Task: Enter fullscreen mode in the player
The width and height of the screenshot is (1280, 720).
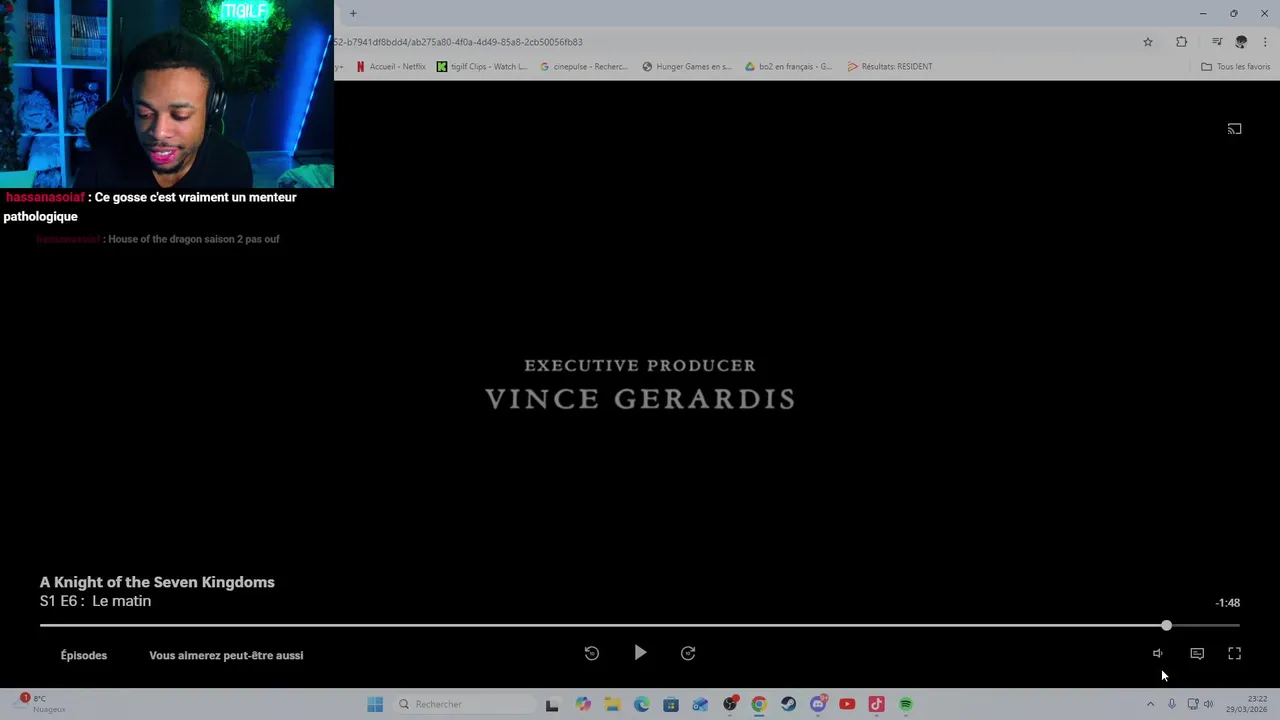Action: pos(1235,653)
